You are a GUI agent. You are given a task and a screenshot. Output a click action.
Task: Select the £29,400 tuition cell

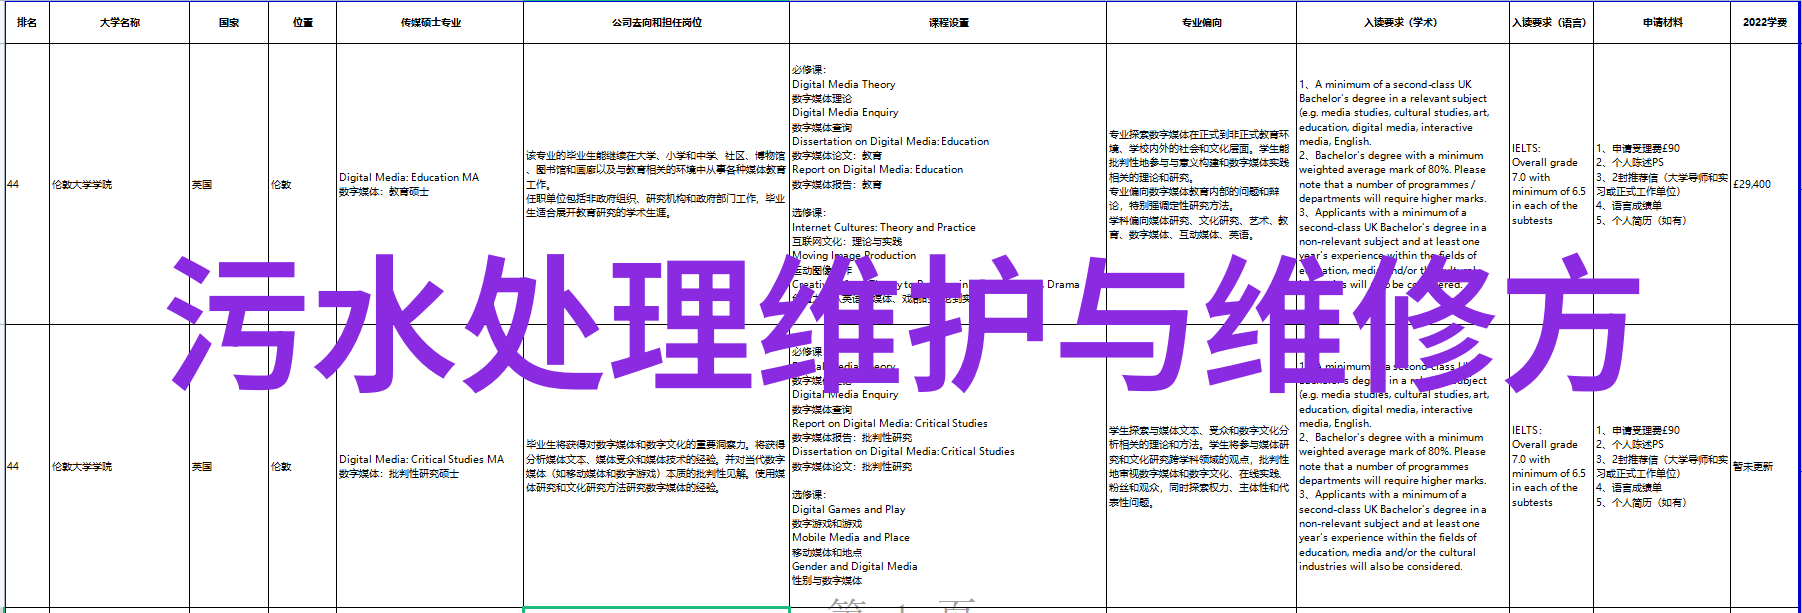(1765, 184)
